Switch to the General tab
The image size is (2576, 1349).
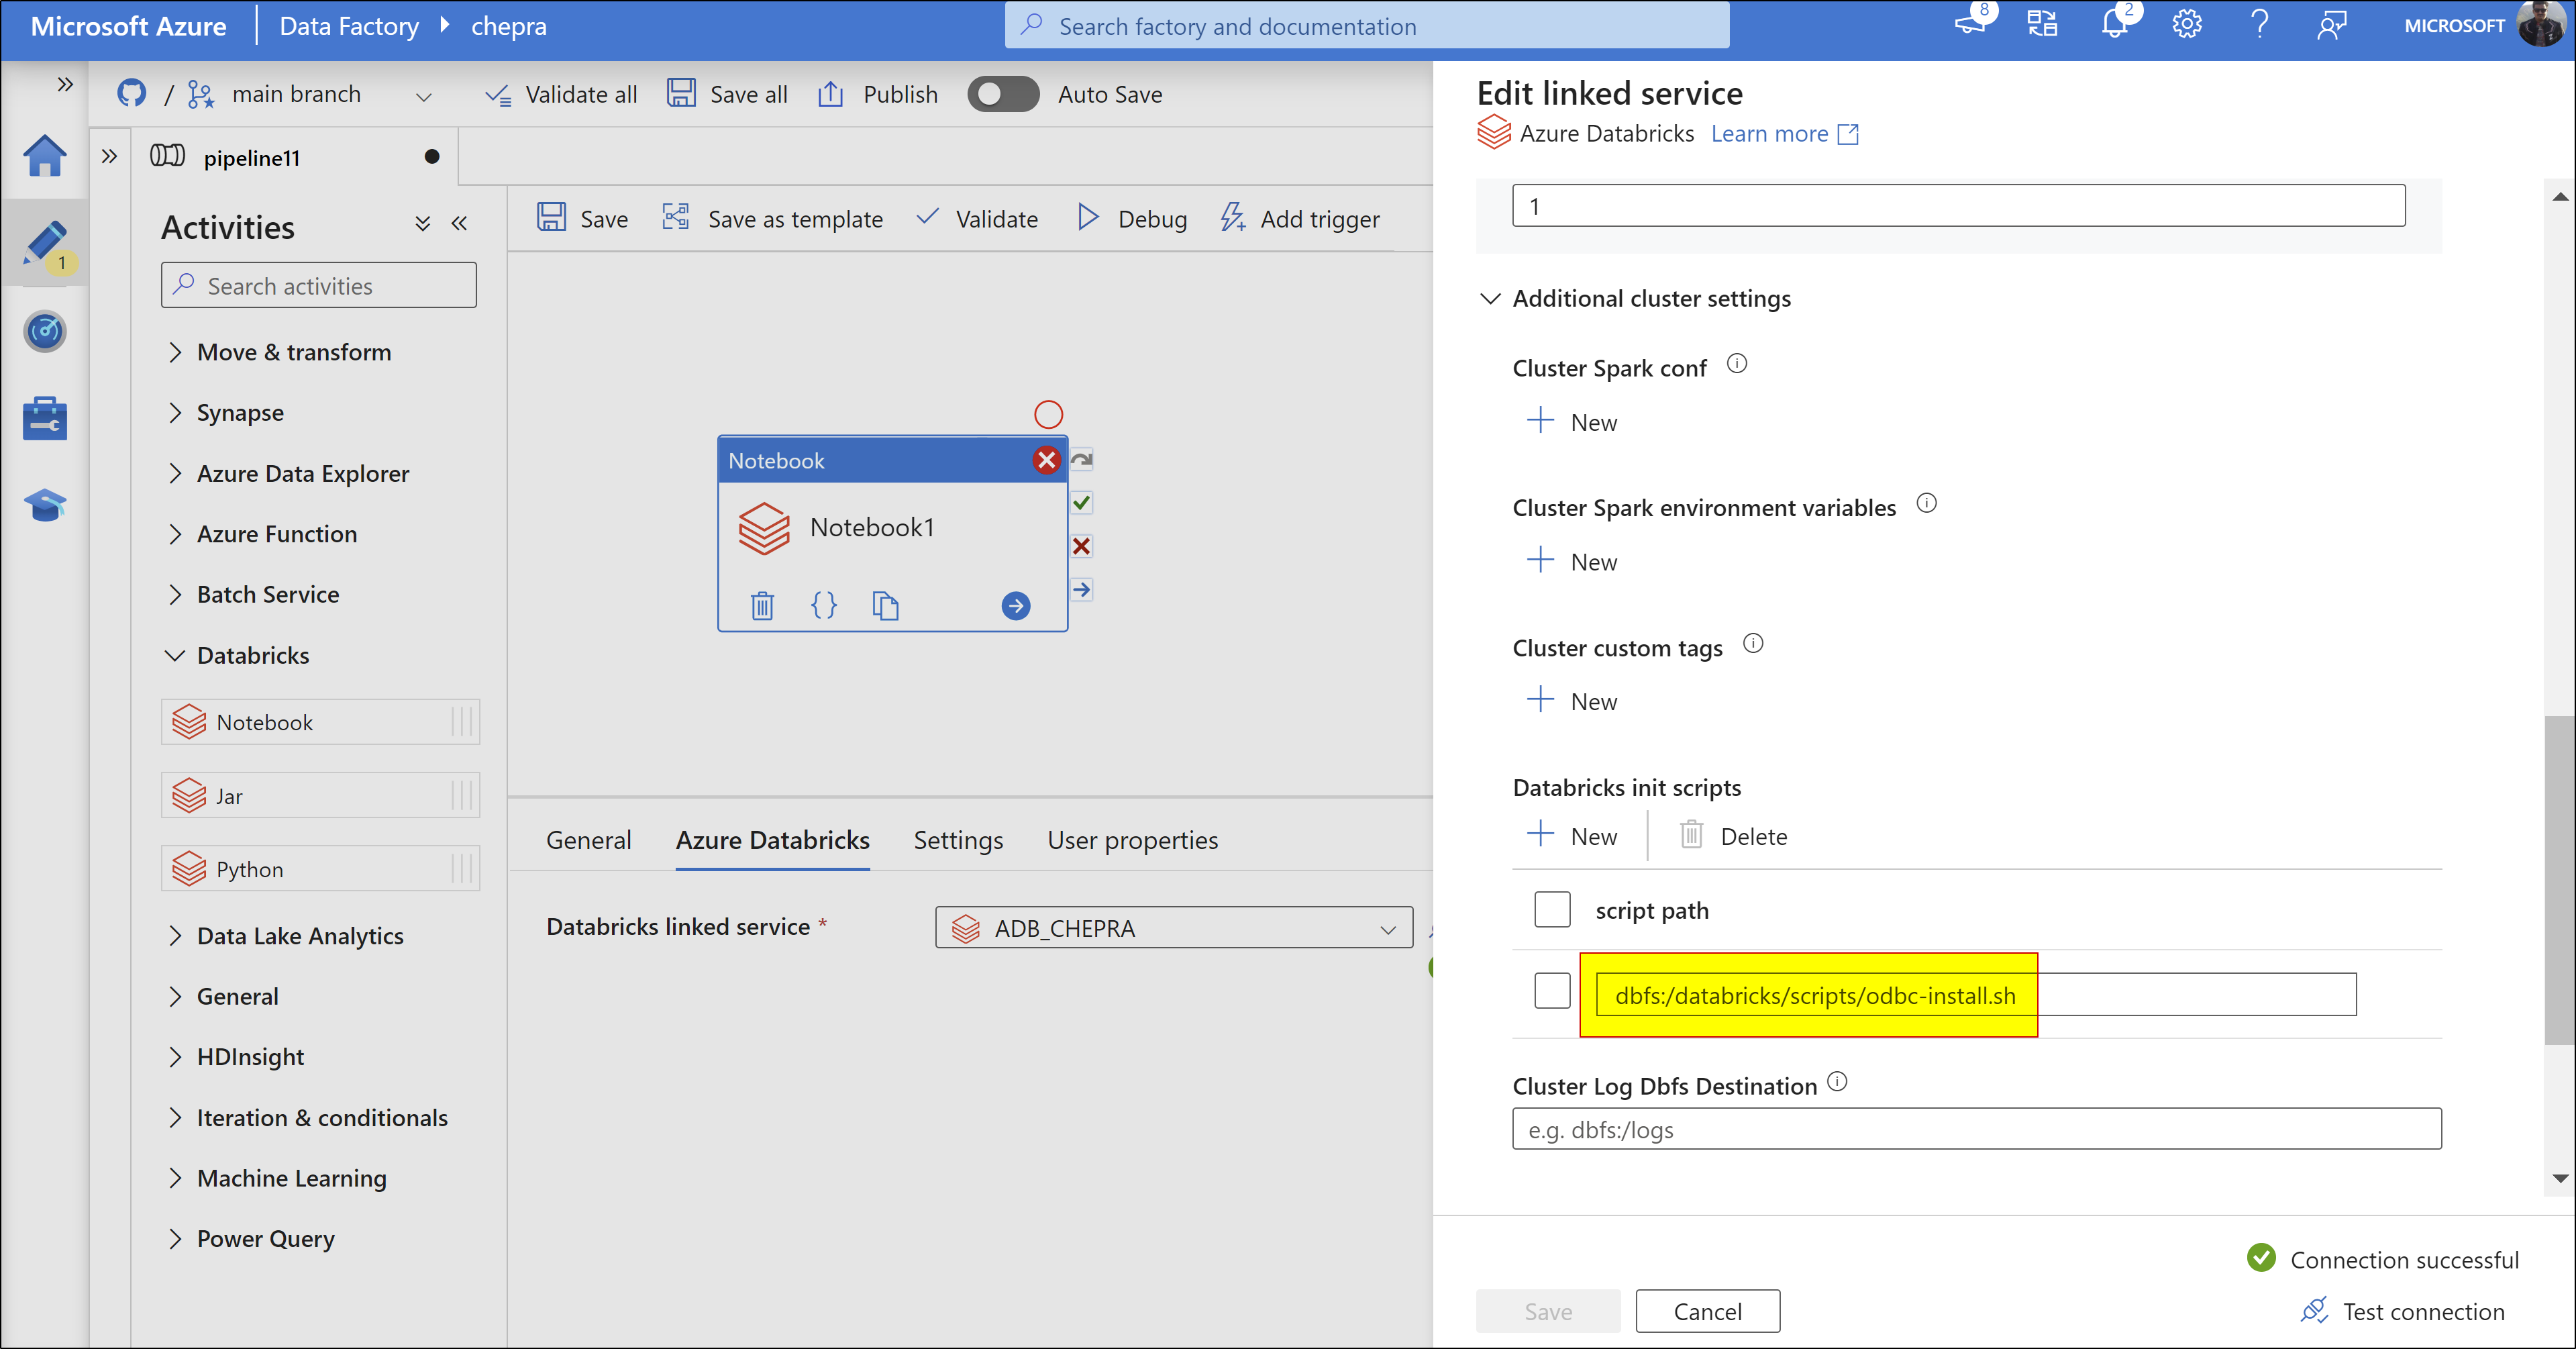(x=588, y=841)
